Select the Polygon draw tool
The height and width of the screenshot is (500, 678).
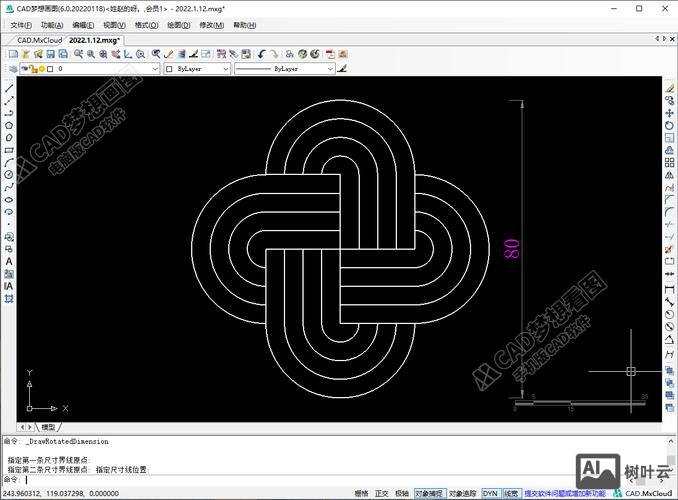[9, 125]
